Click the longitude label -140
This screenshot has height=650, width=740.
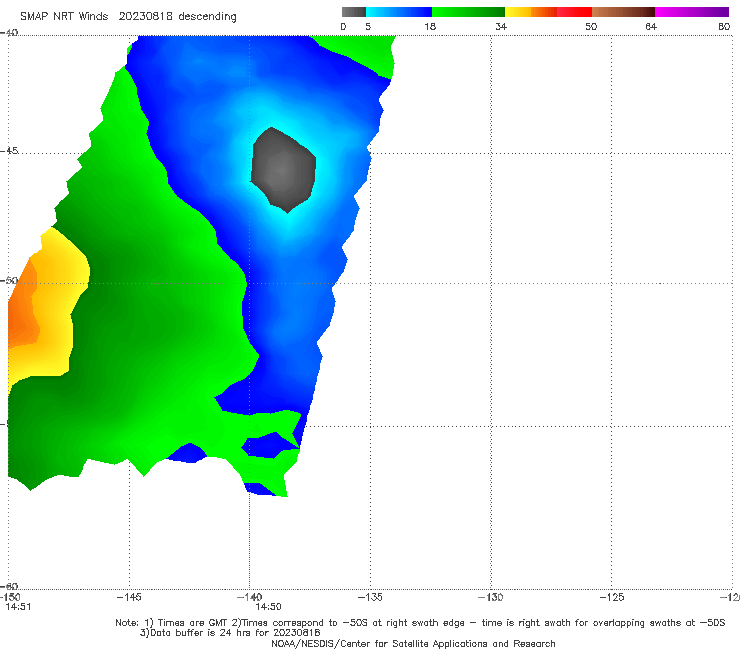249,597
